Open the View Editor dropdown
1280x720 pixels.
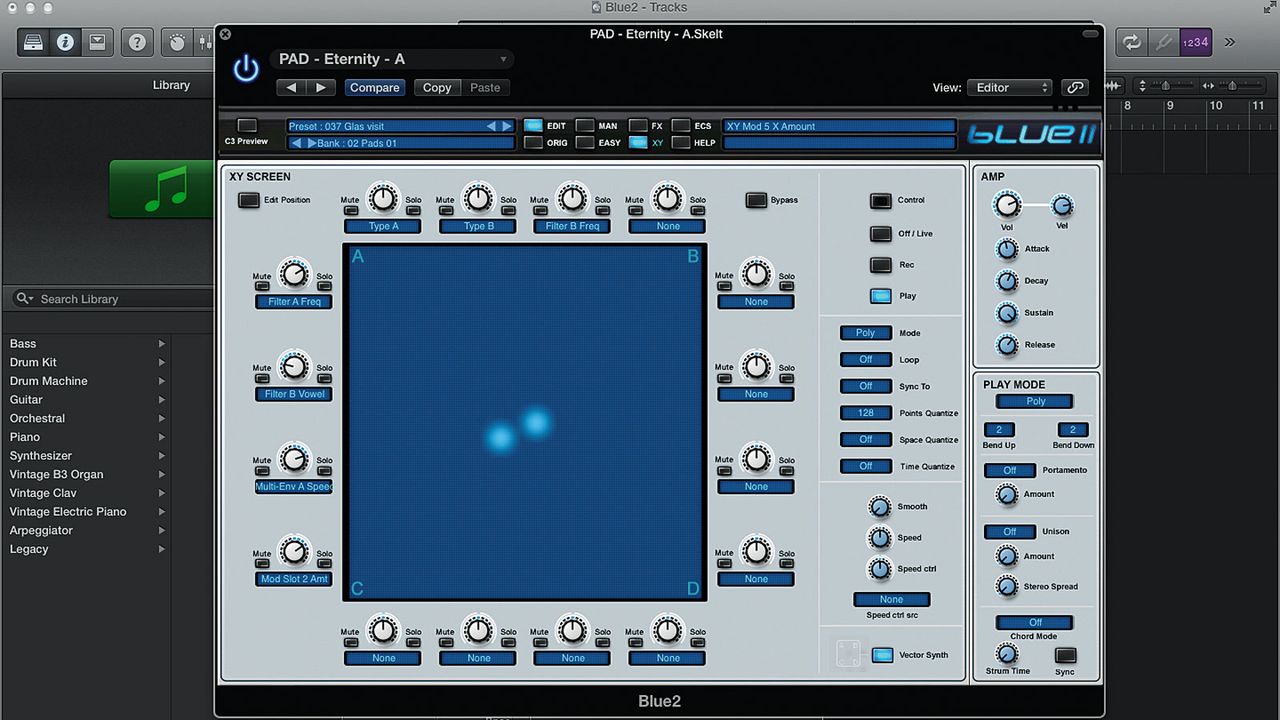click(x=1009, y=88)
